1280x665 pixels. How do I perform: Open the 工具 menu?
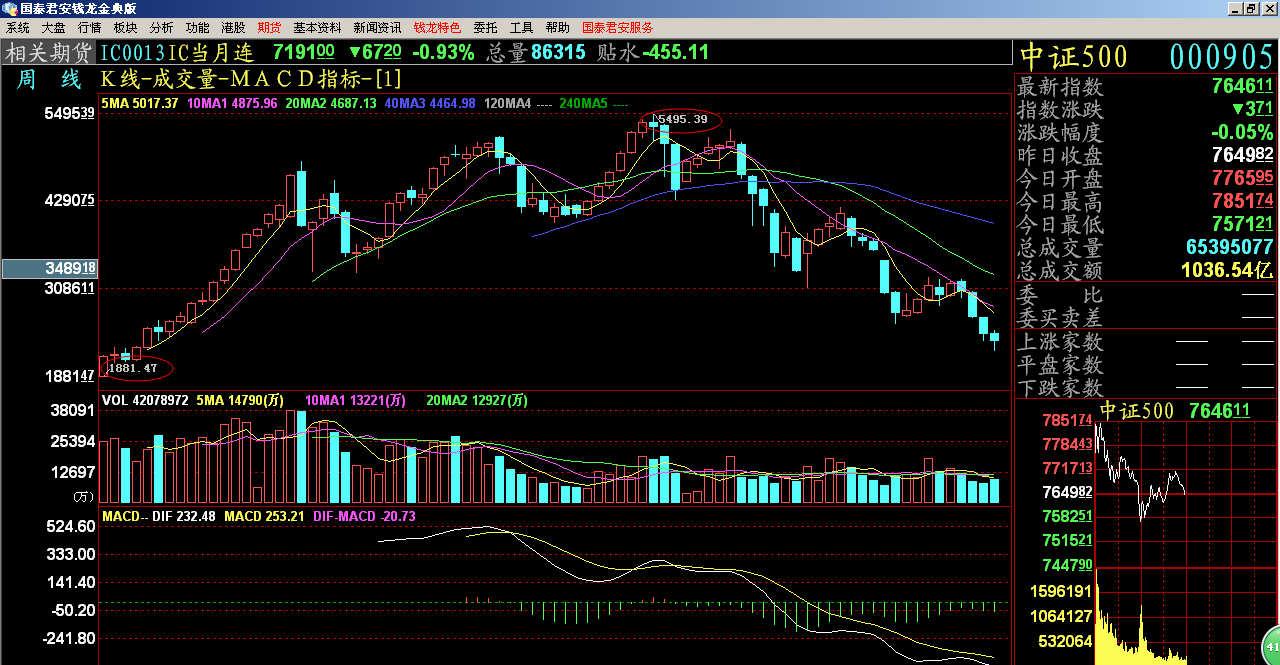521,28
